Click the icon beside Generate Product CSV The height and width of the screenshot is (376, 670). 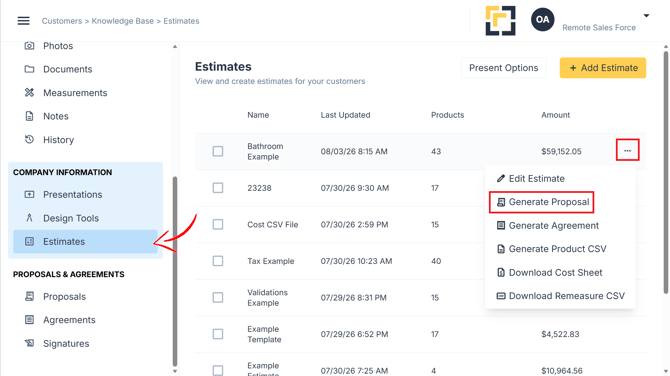(x=501, y=249)
